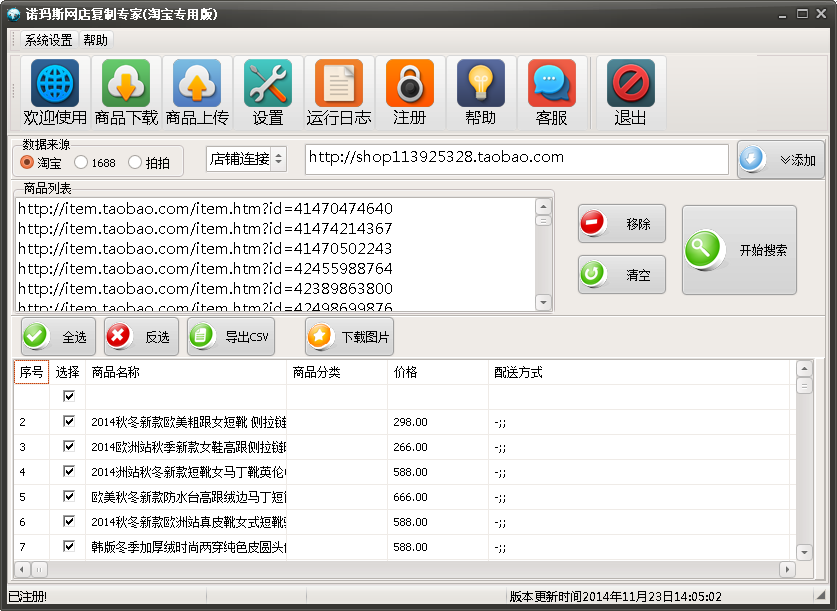Uncheck the checkbox for row 3

pos(69,446)
